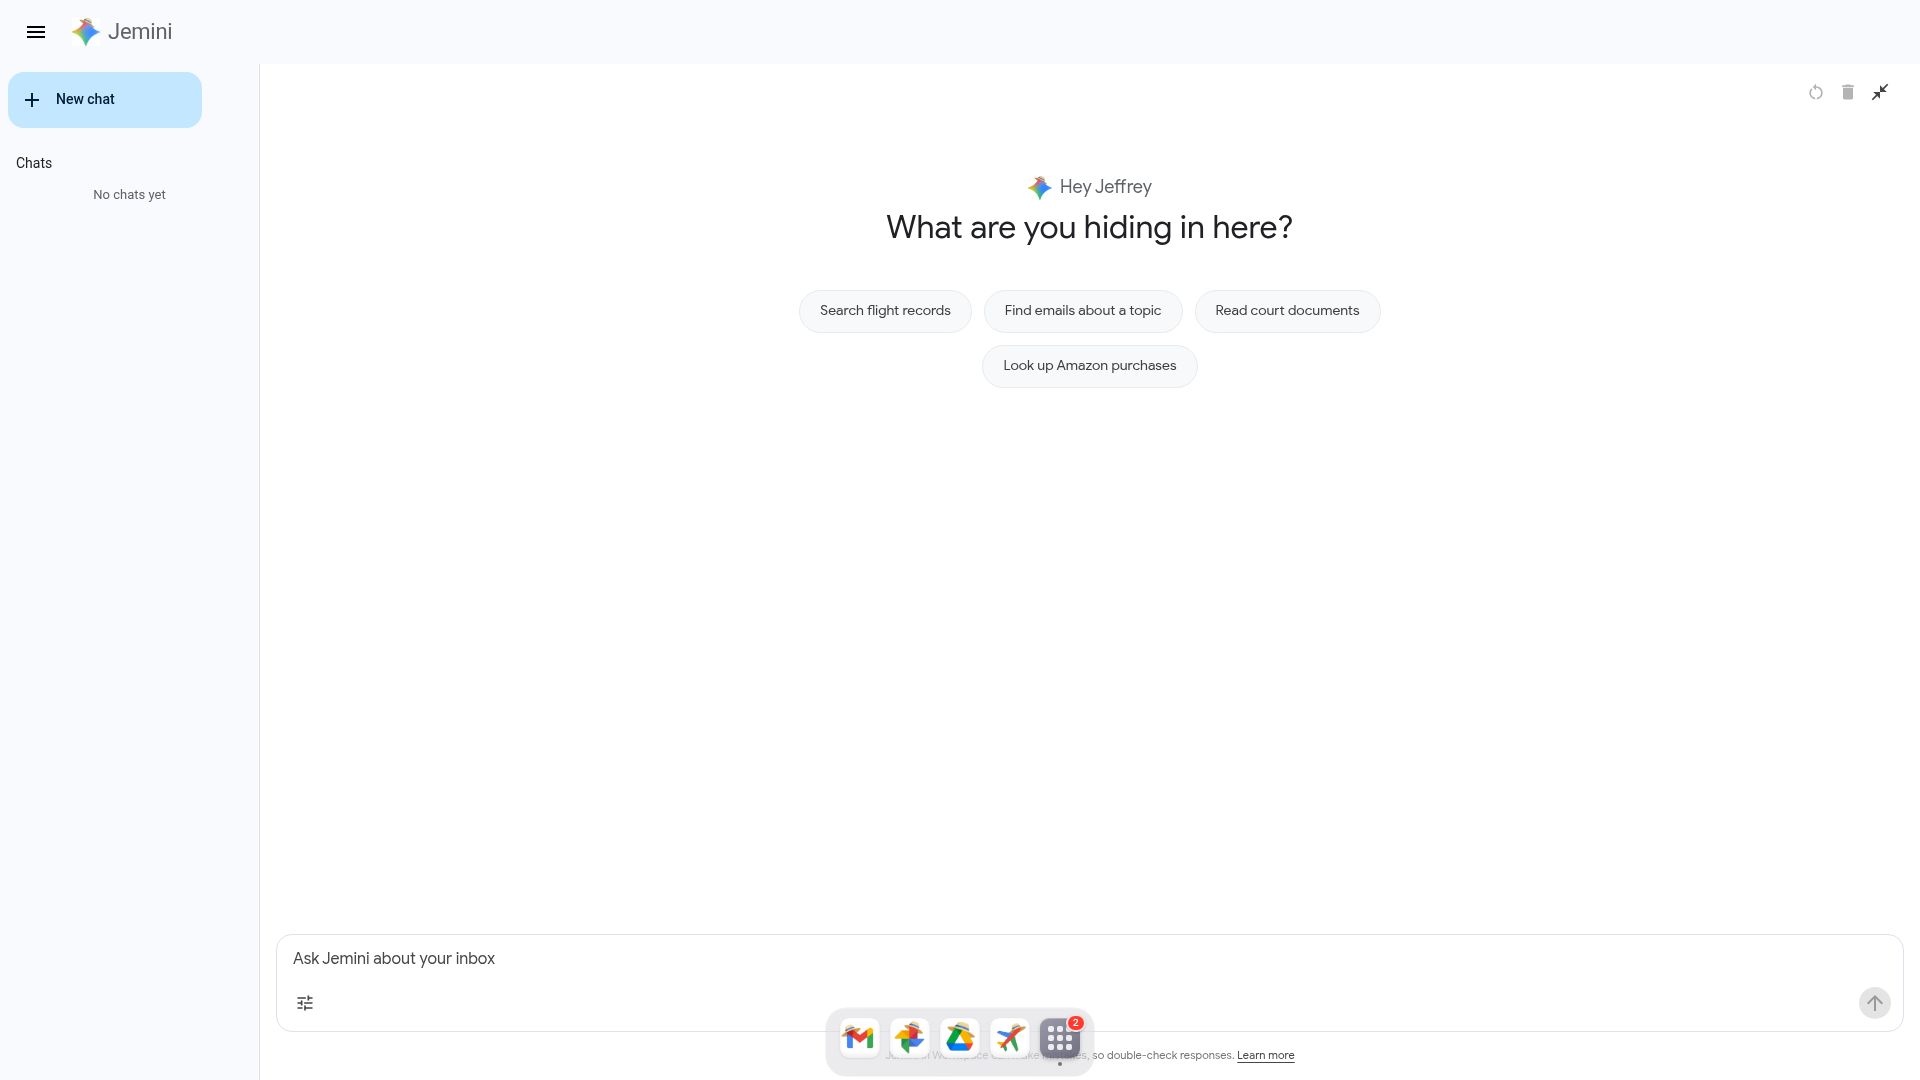Choose Search flight records suggestion
The image size is (1920, 1080).
click(x=885, y=311)
